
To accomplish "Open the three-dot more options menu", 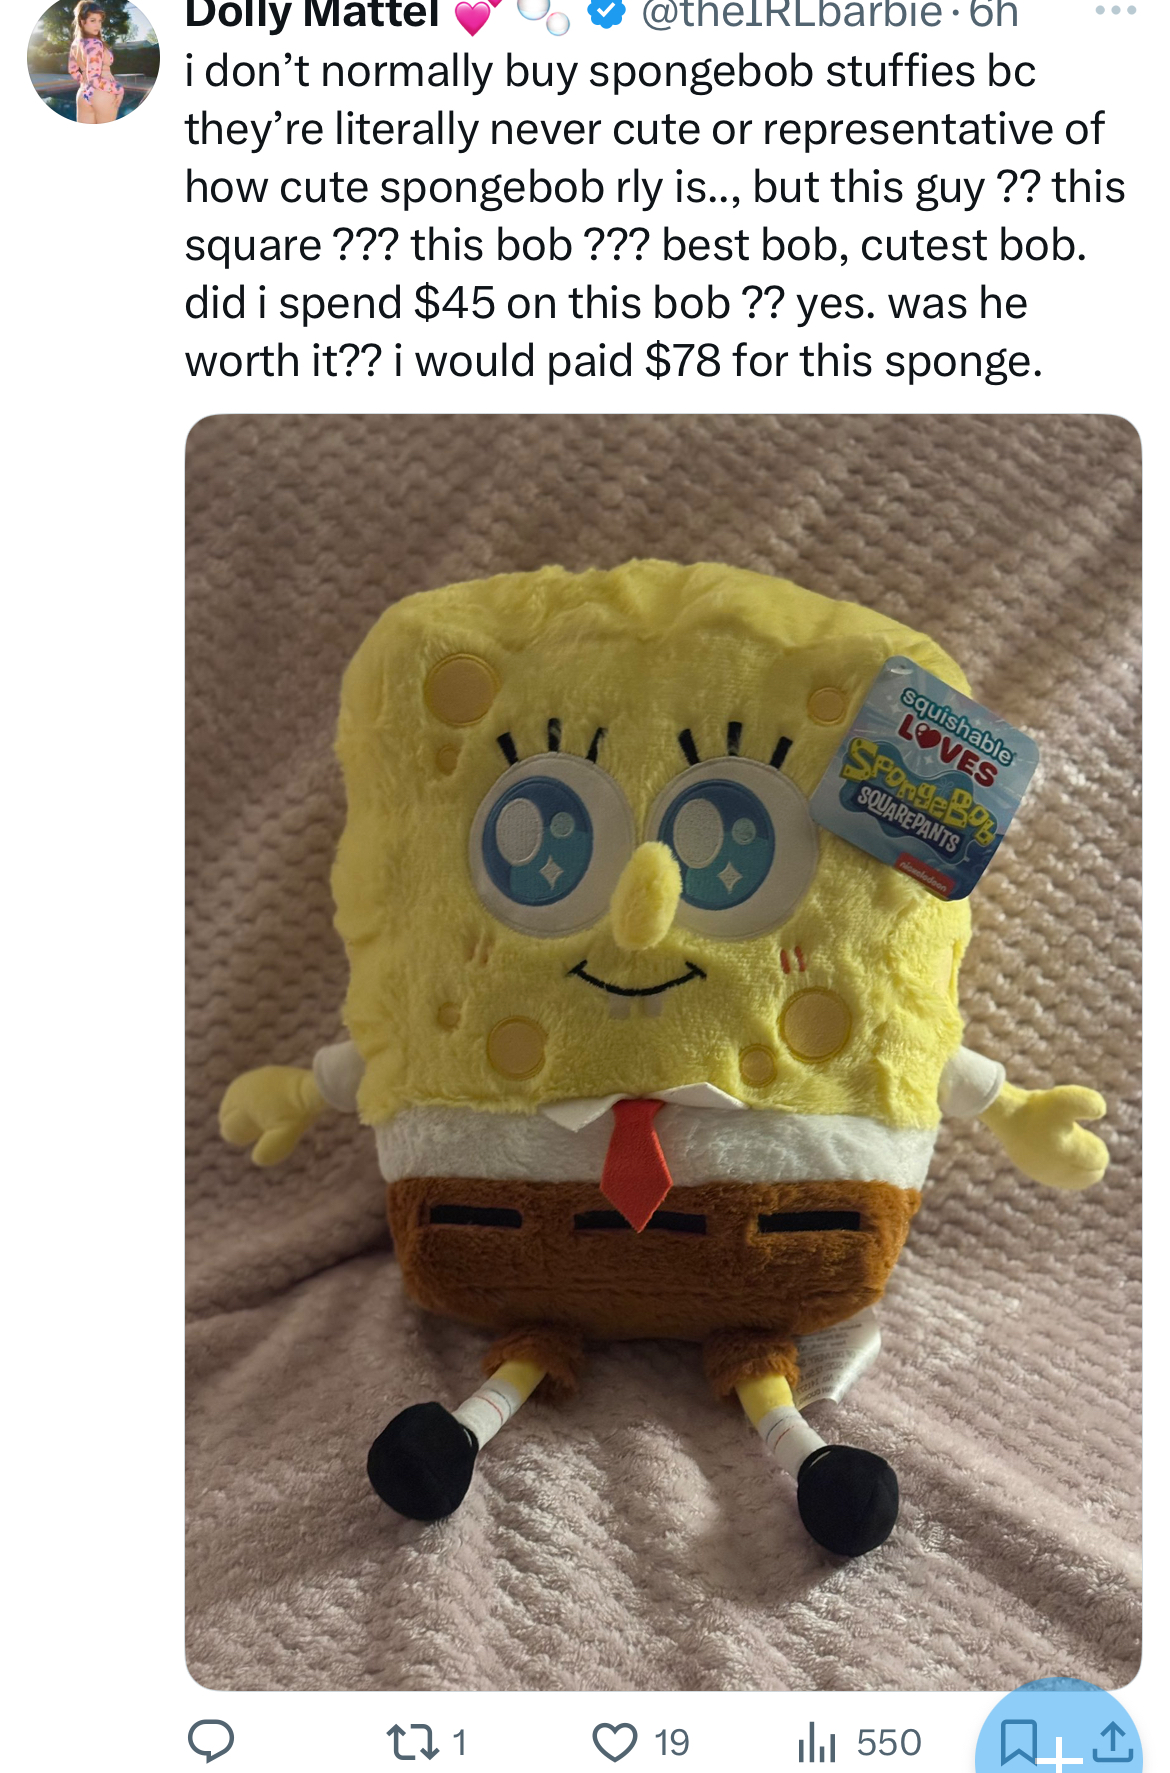I will pos(1116,10).
